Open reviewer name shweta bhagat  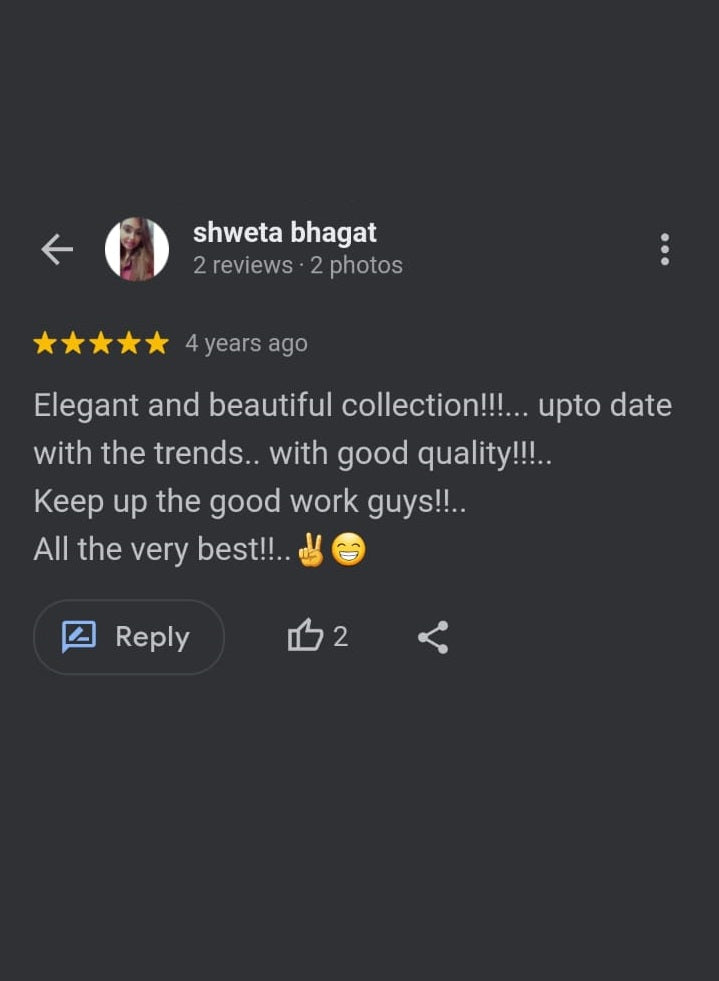(x=285, y=233)
